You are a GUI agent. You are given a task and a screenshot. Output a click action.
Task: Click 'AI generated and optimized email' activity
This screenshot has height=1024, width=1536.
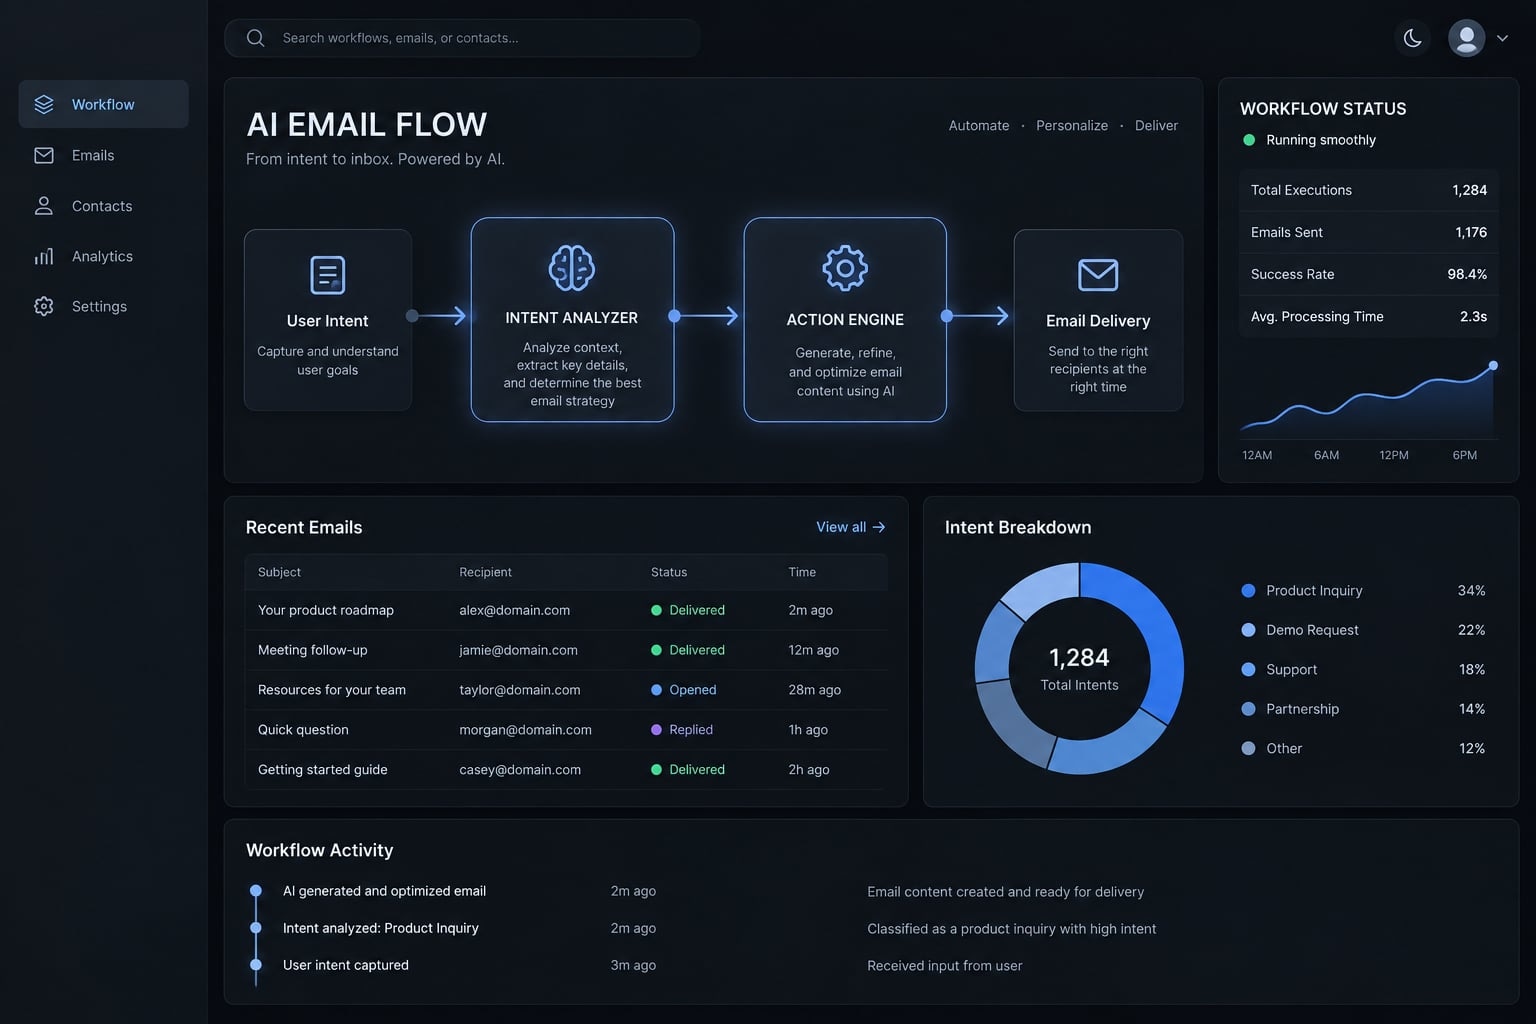tap(384, 891)
